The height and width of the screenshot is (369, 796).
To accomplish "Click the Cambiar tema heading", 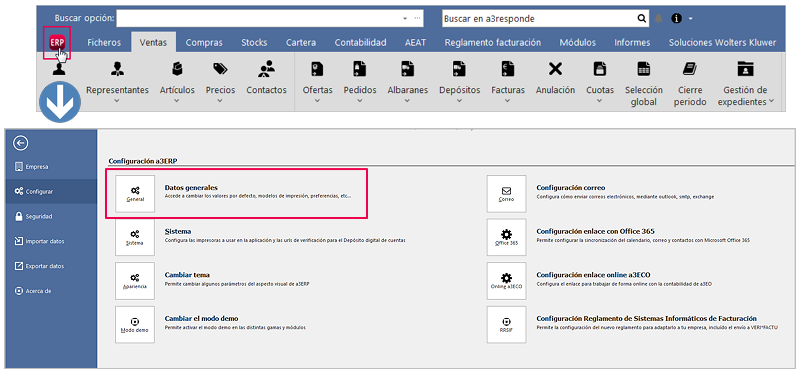I will tap(187, 275).
